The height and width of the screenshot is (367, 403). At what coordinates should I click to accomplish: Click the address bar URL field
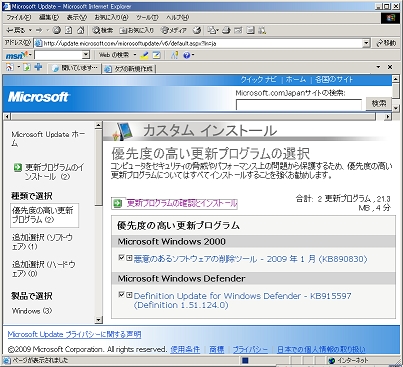198,43
